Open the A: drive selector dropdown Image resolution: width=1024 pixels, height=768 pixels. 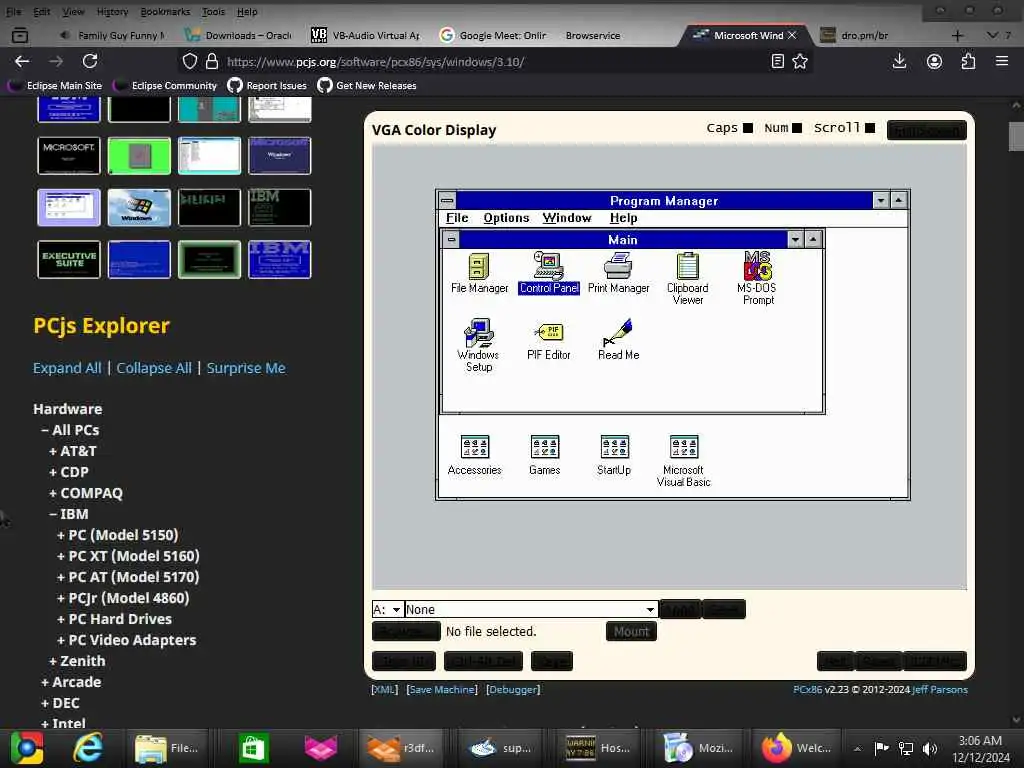coord(387,609)
